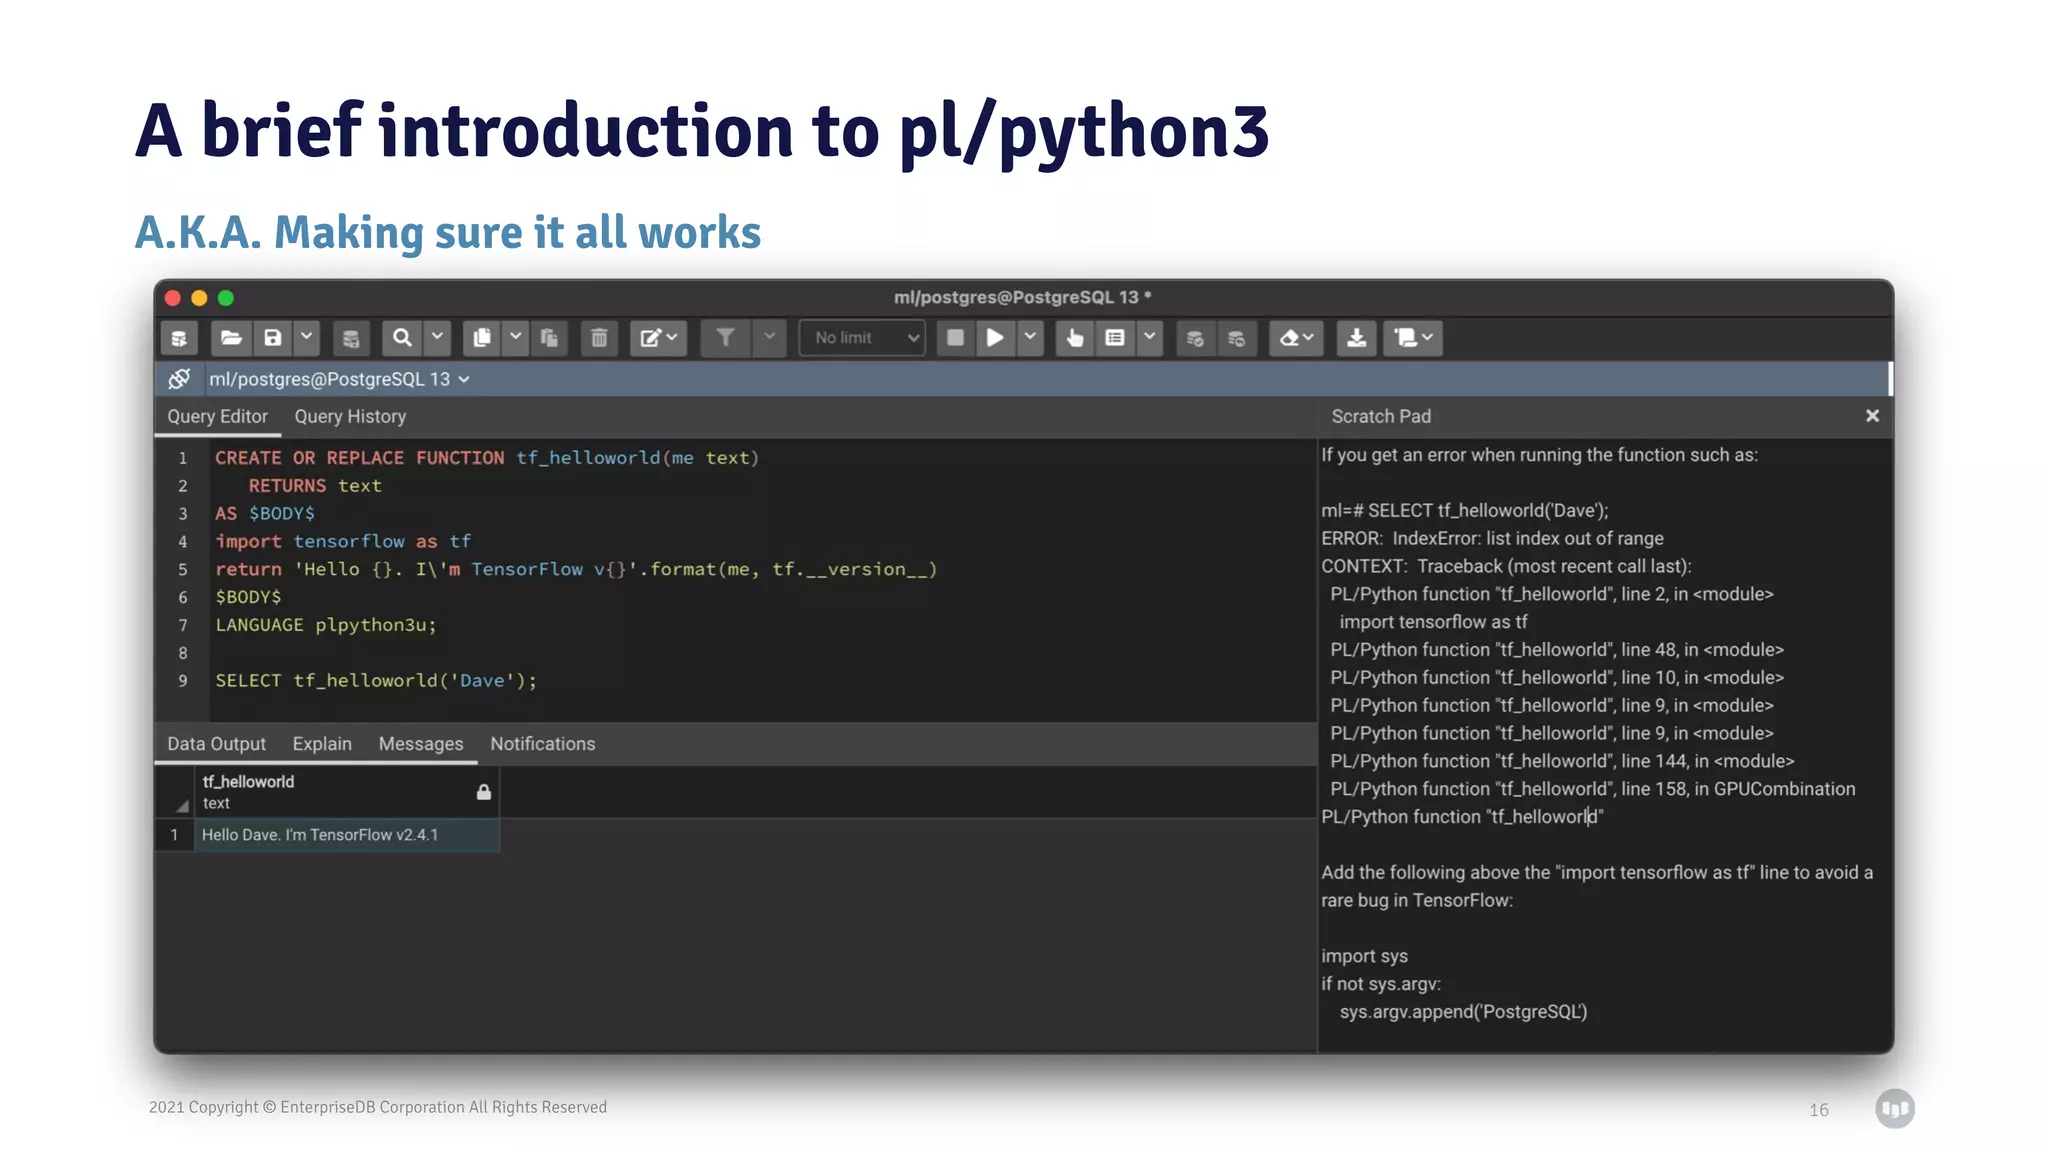Click the sys.argv.append('PostgreSQL') line
The image size is (2048, 1152).
tap(1463, 1012)
